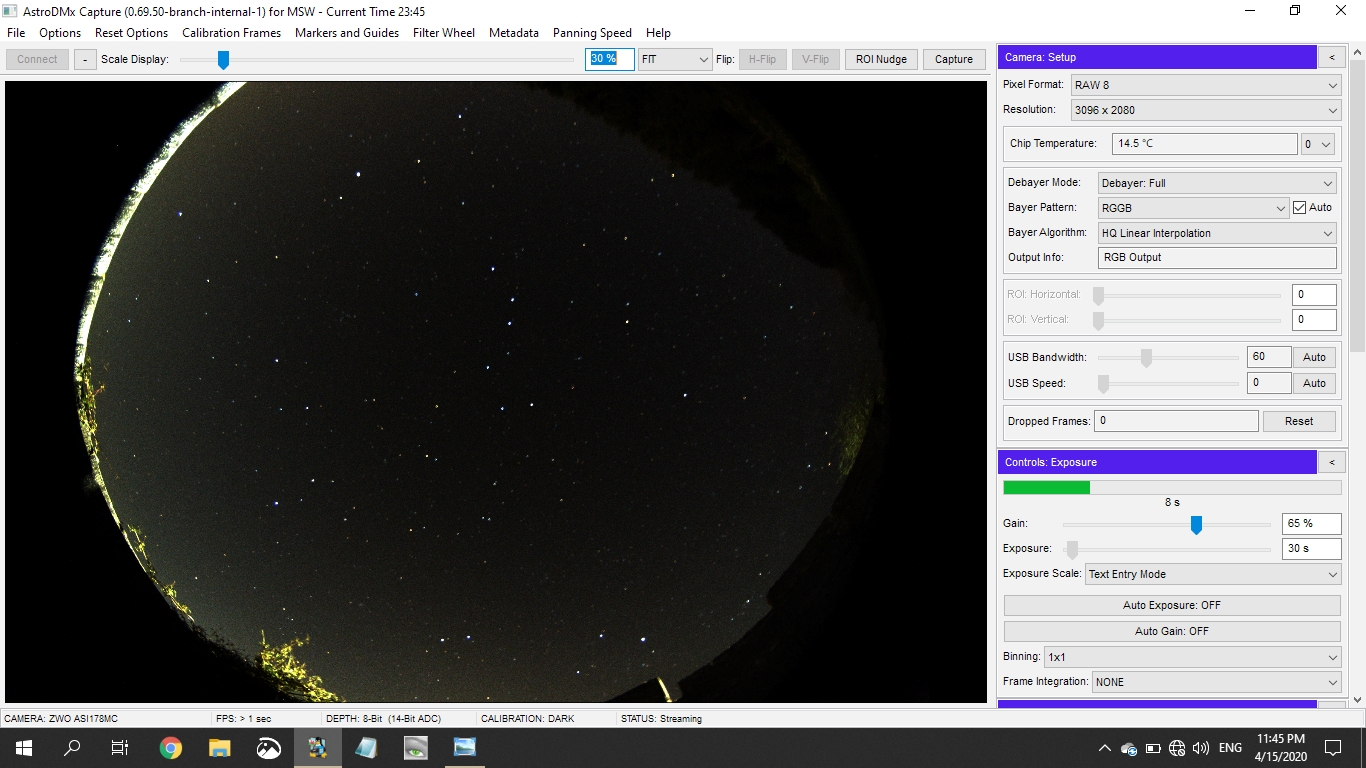Uncheck Auto next to Bayer Pattern
This screenshot has height=768, width=1366.
point(1300,207)
